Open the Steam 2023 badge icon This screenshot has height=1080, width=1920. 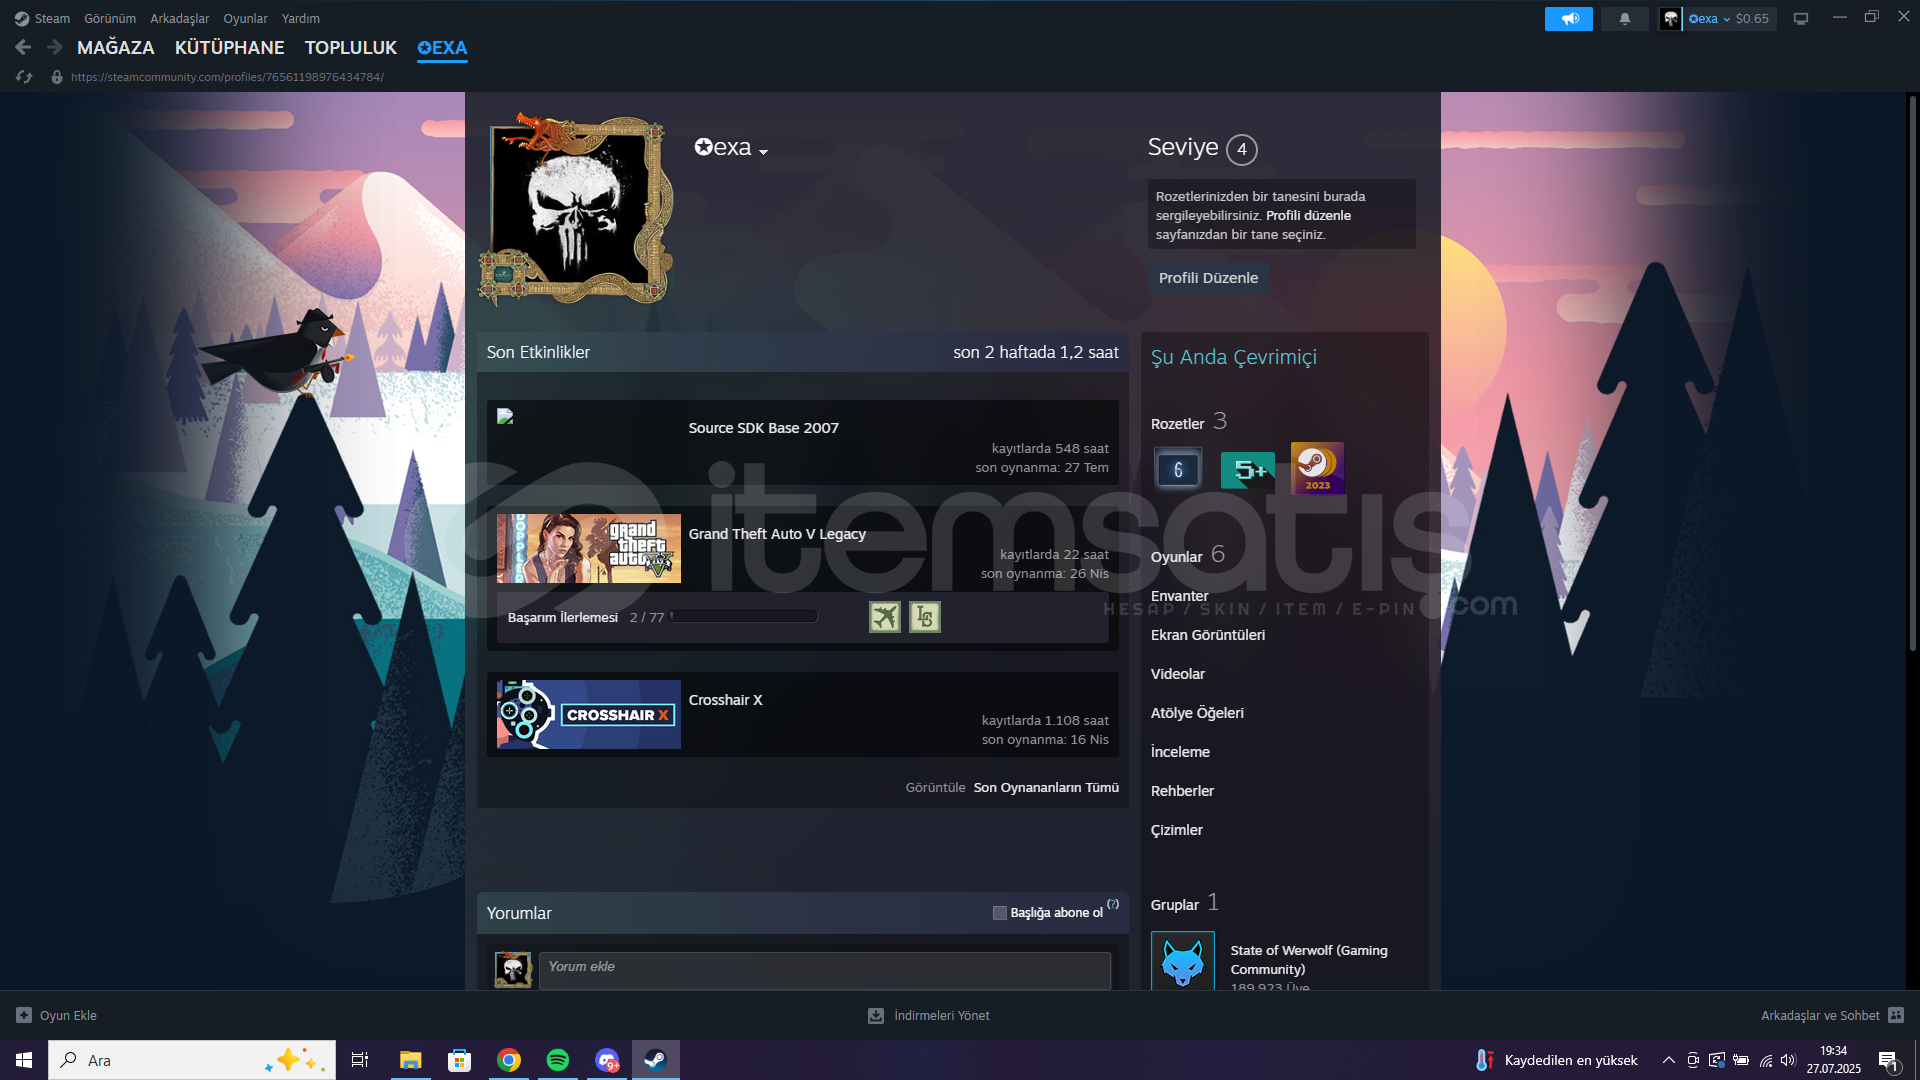click(x=1317, y=468)
